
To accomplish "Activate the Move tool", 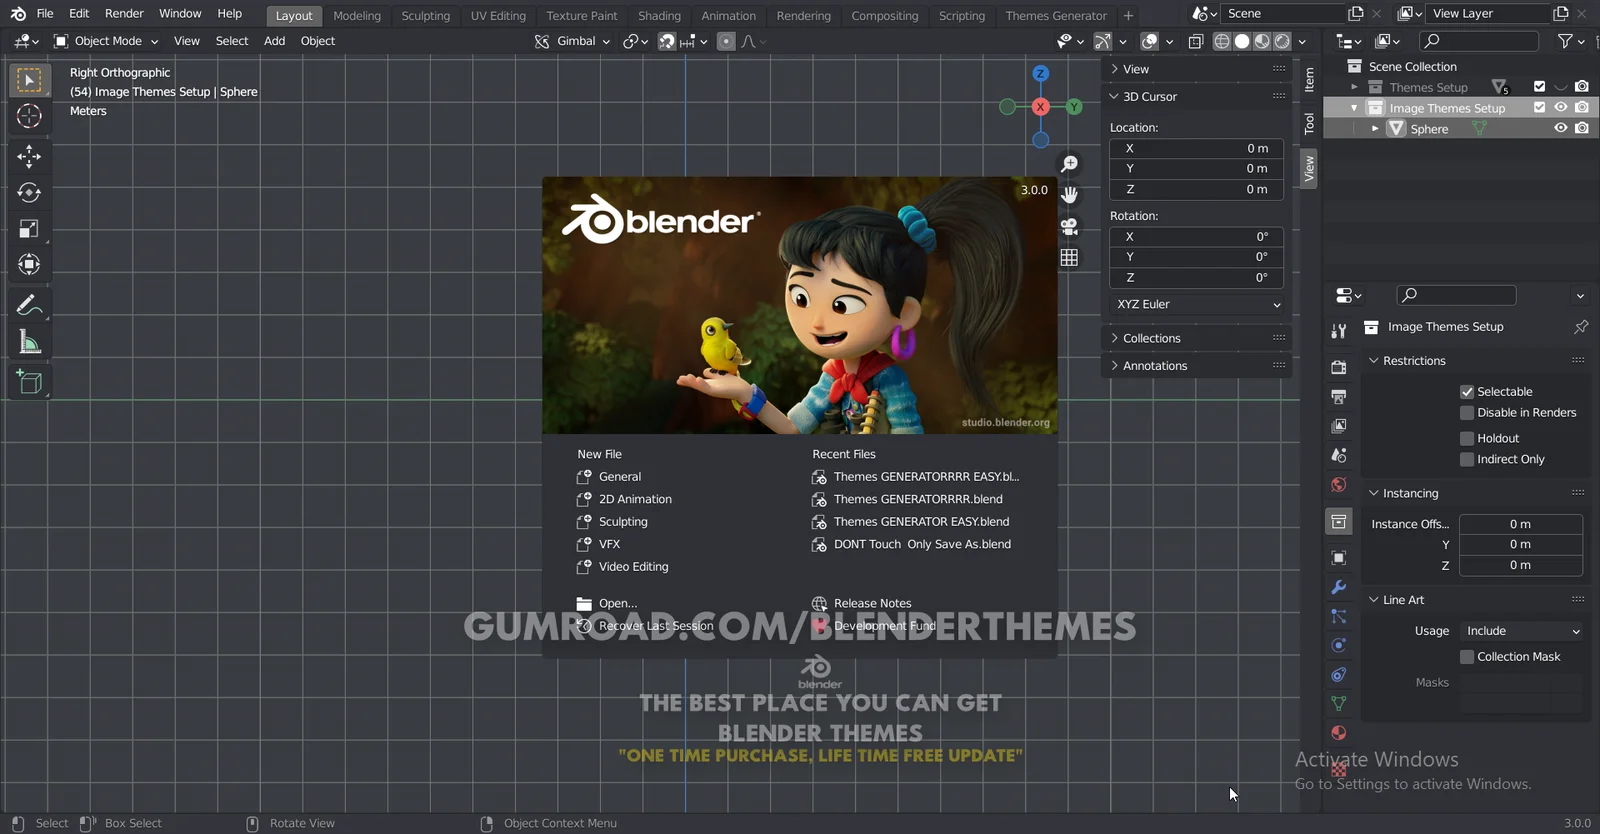I will click(29, 156).
